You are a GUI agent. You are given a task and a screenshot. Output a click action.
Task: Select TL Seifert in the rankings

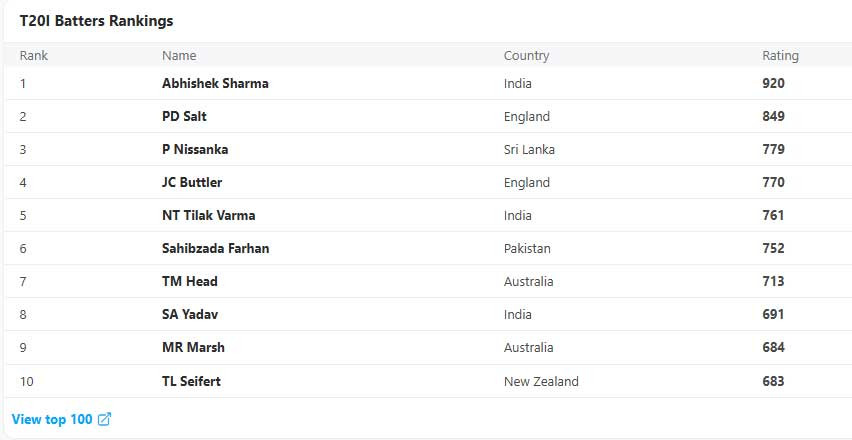191,381
